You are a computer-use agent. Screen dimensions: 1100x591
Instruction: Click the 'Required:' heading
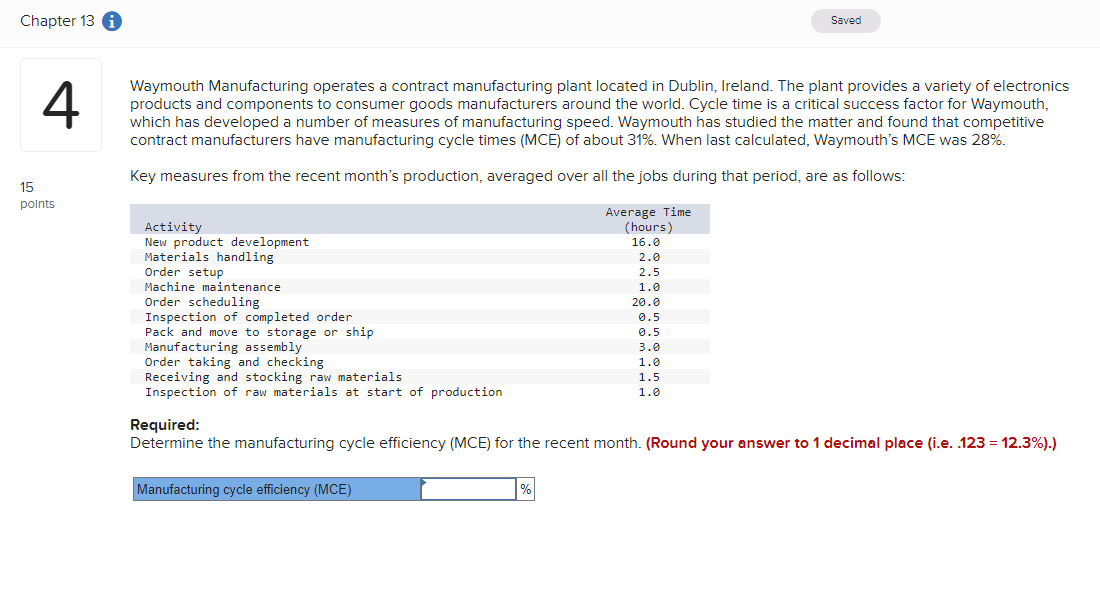pos(165,425)
